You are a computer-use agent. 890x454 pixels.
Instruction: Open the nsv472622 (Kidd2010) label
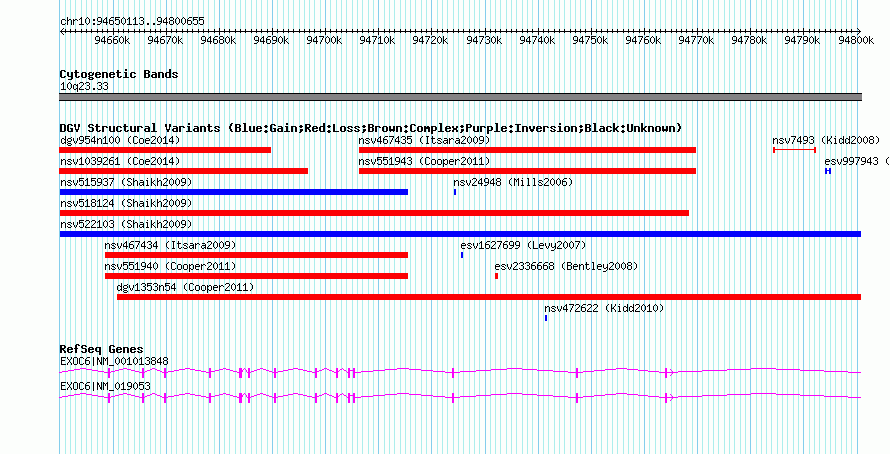click(604, 308)
